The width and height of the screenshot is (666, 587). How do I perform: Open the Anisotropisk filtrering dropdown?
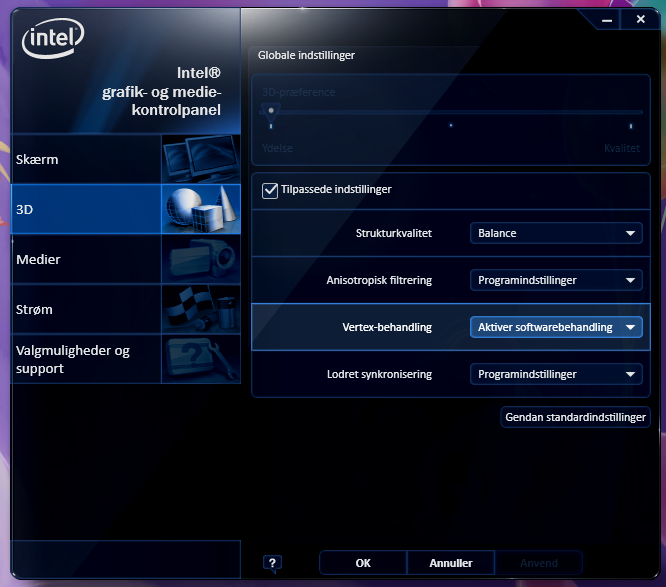pyautogui.click(x=556, y=280)
